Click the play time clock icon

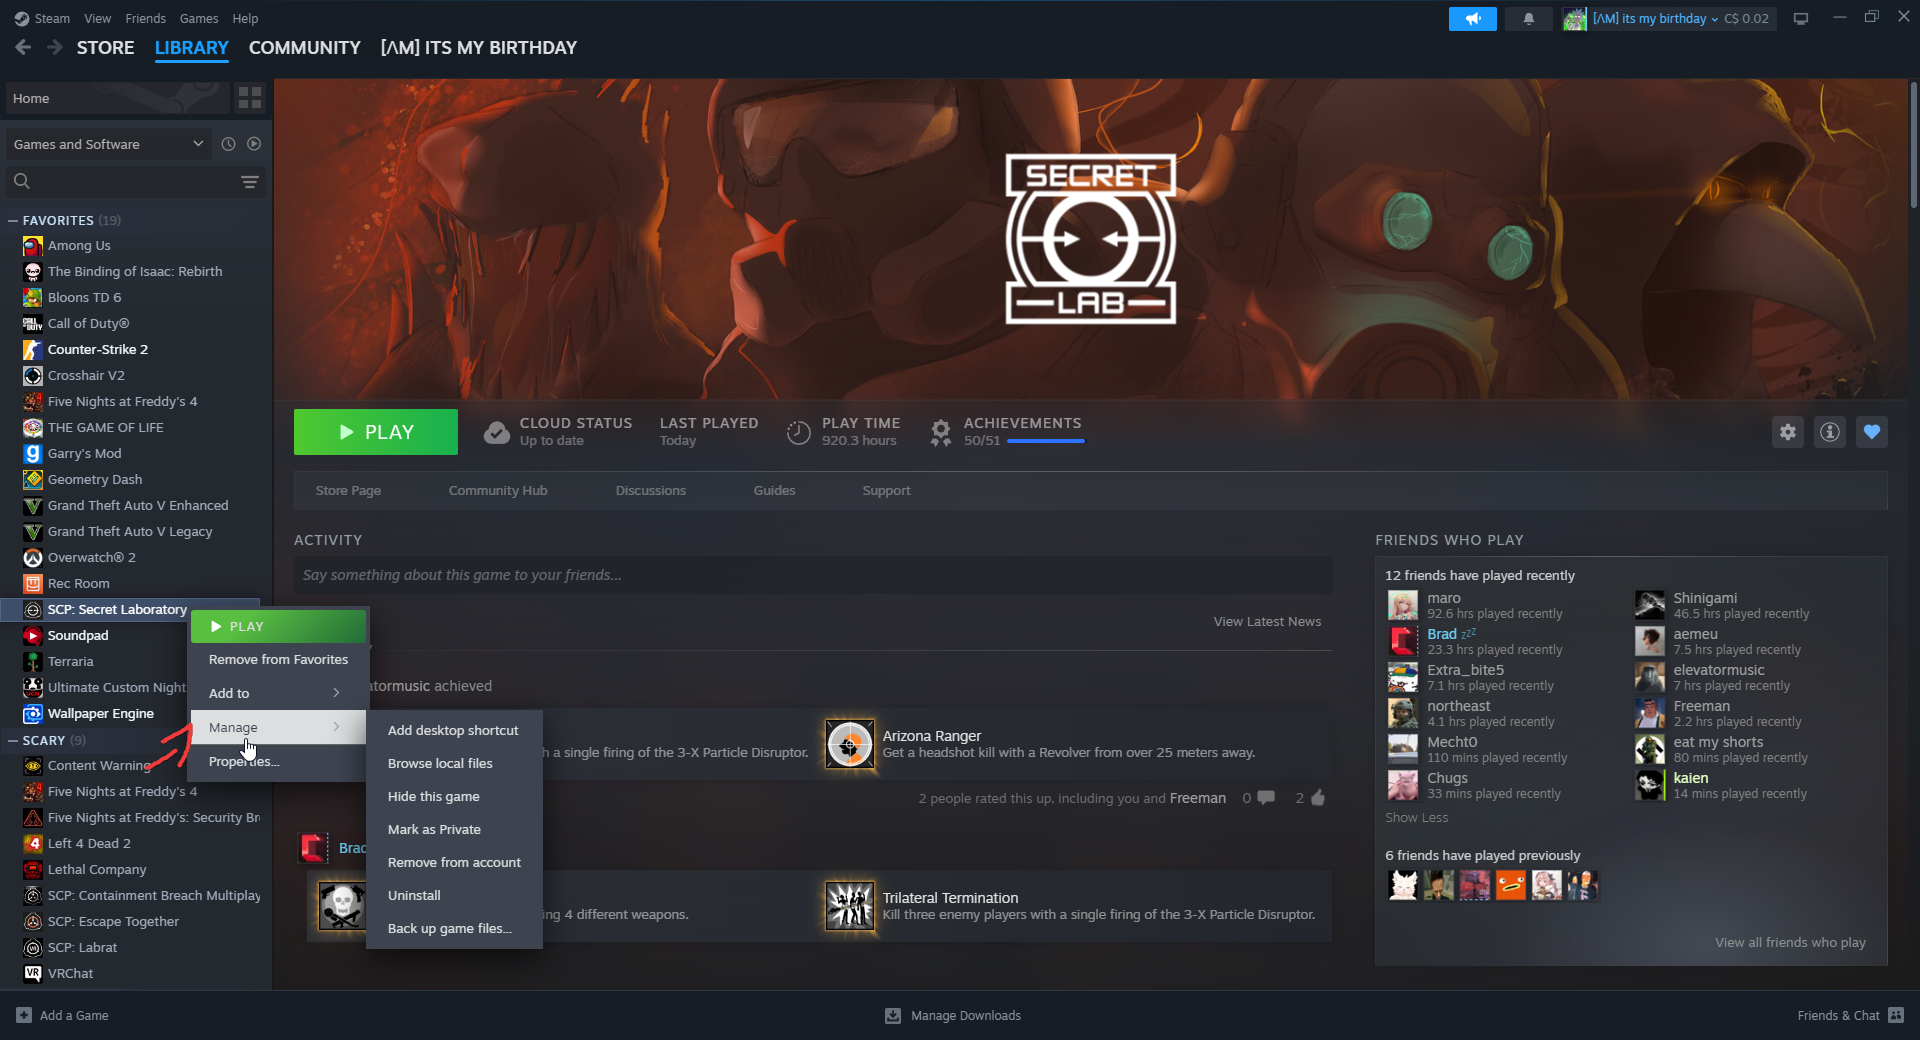(798, 432)
